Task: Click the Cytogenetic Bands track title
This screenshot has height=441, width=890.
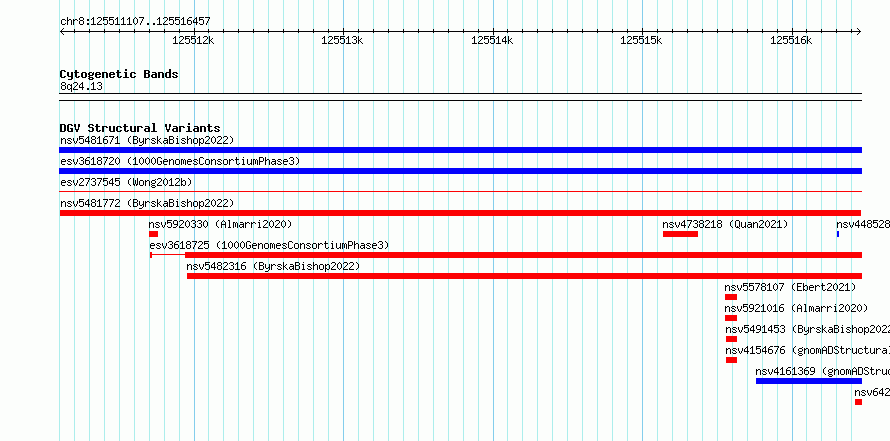Action: point(119,74)
